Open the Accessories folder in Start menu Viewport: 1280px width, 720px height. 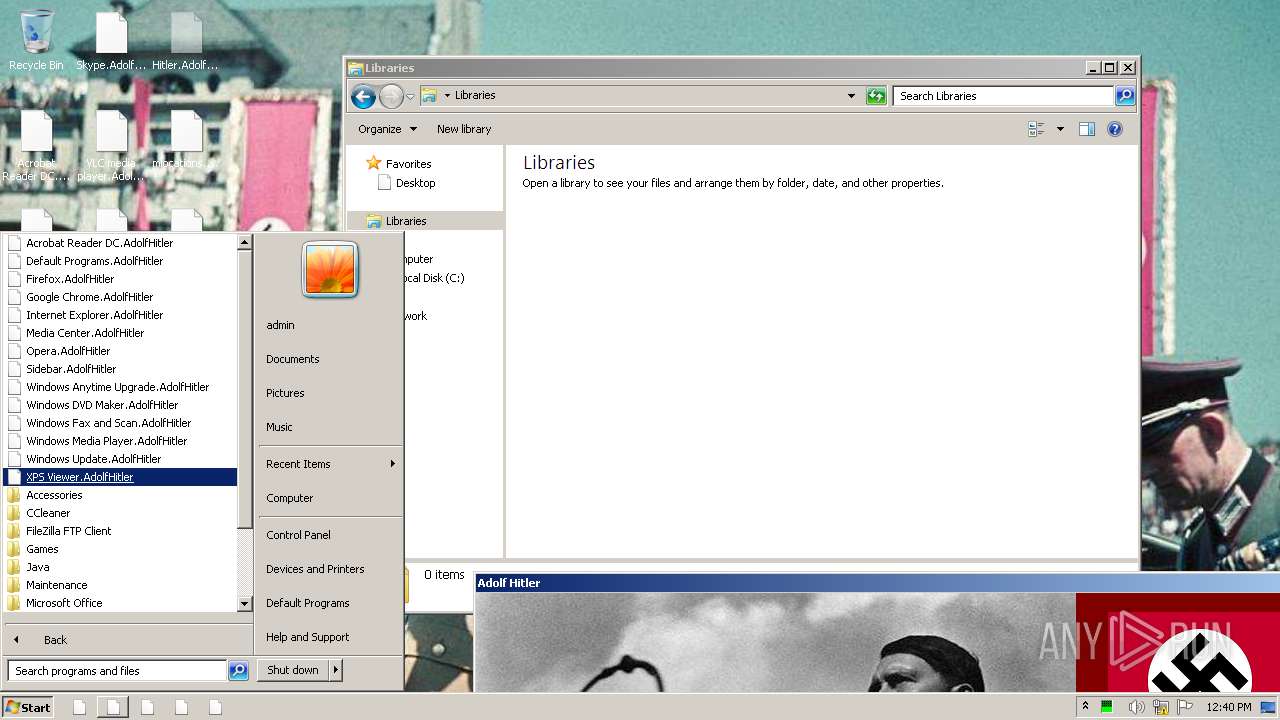(54, 495)
